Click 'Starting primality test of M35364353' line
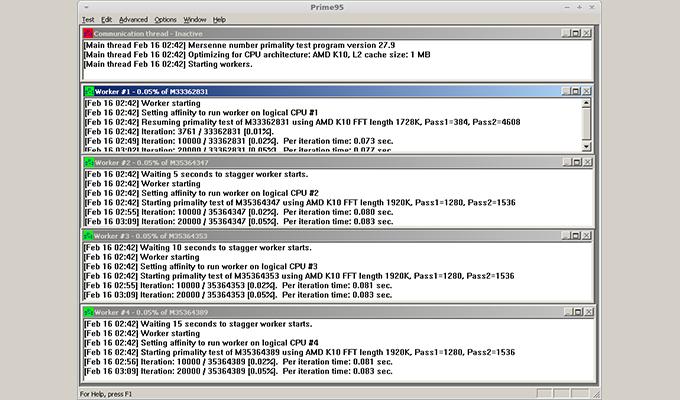 coord(299,276)
